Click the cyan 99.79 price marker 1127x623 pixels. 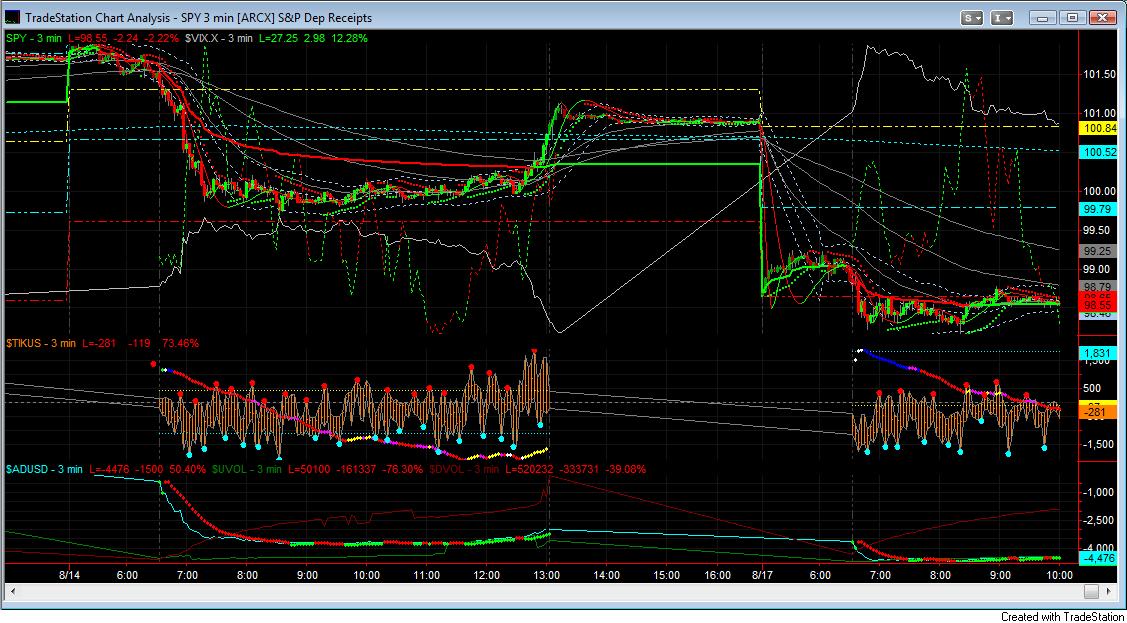click(x=1097, y=209)
